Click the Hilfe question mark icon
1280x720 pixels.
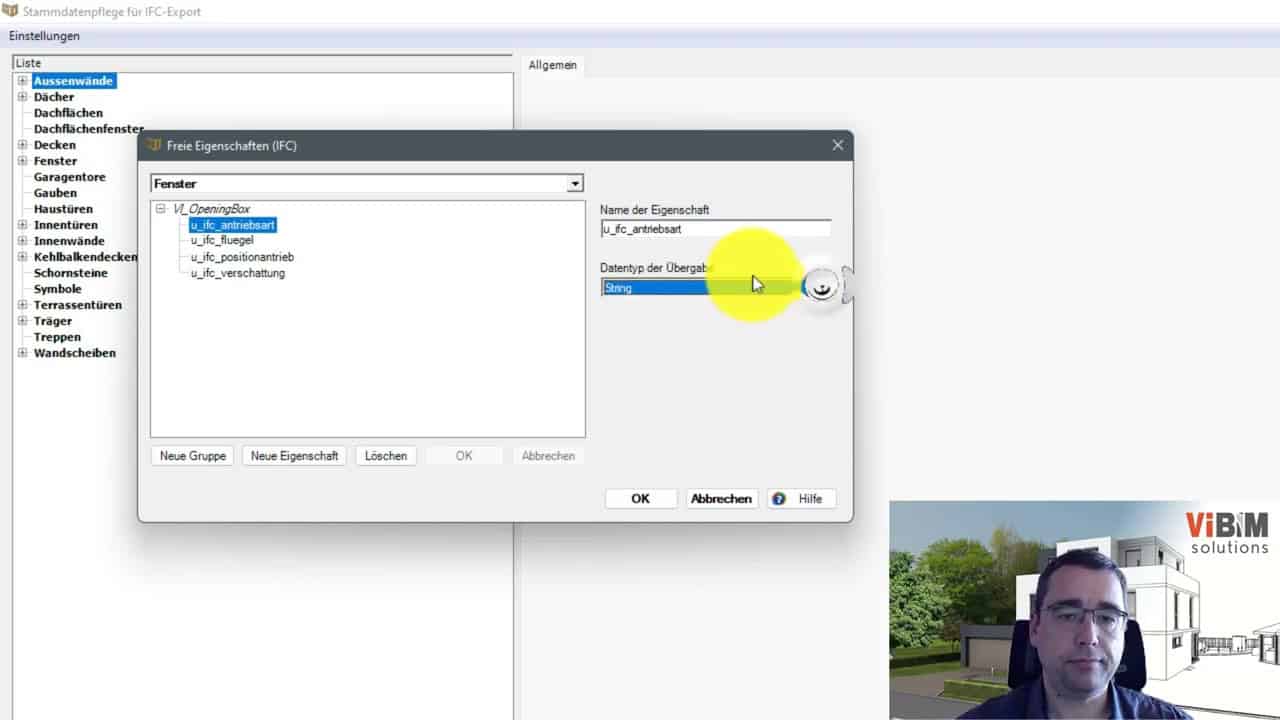pos(779,499)
